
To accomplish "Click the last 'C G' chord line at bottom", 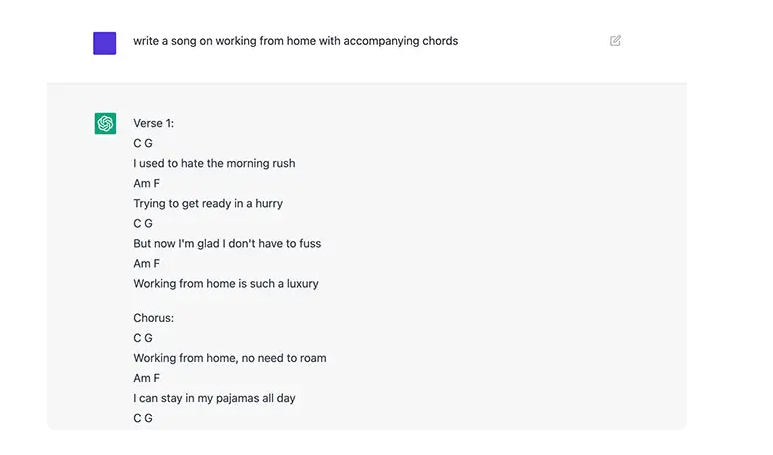I will [143, 418].
